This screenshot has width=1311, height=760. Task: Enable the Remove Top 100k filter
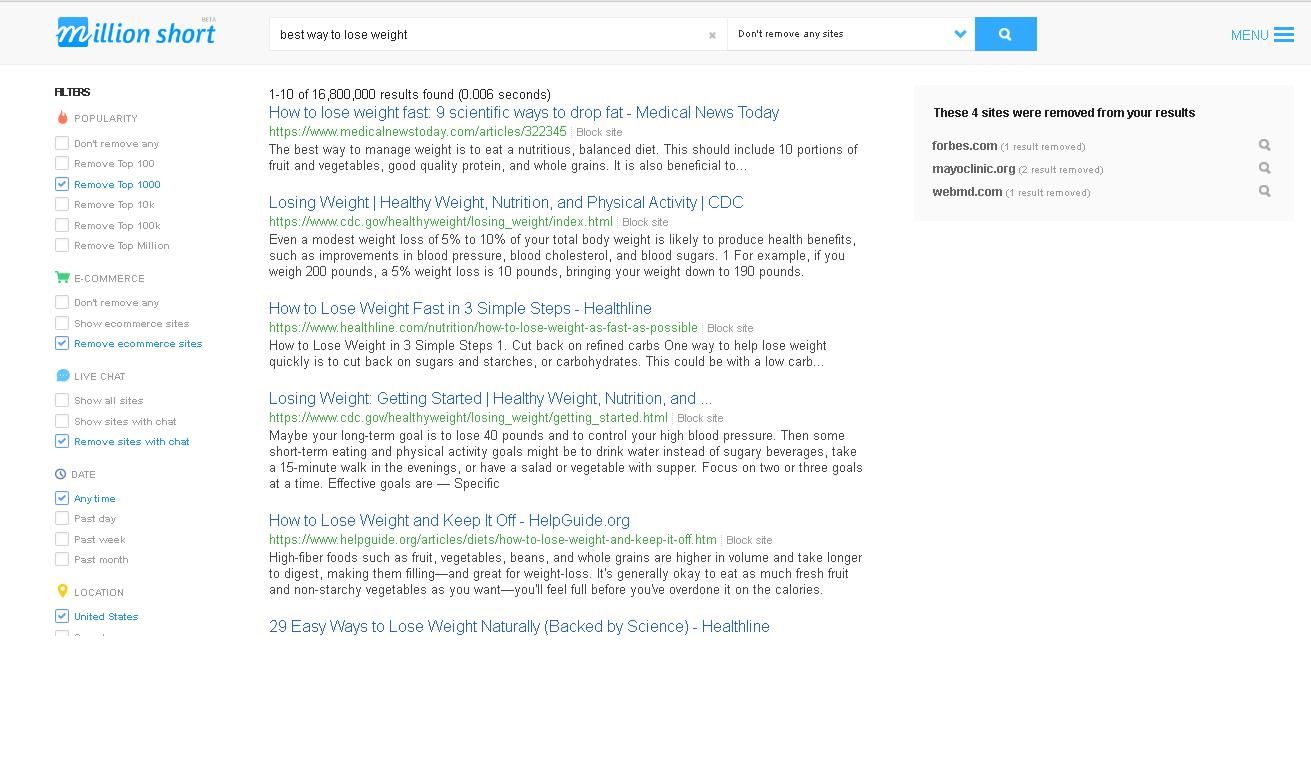click(x=62, y=225)
